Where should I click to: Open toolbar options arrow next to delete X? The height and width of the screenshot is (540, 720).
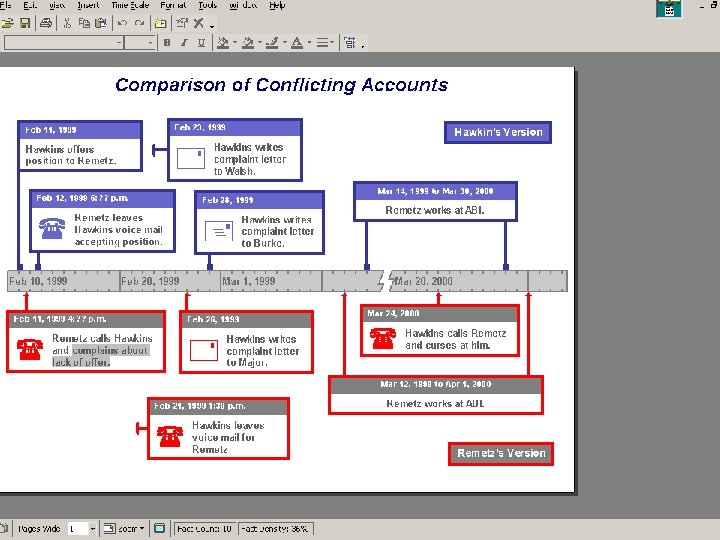pos(212,26)
